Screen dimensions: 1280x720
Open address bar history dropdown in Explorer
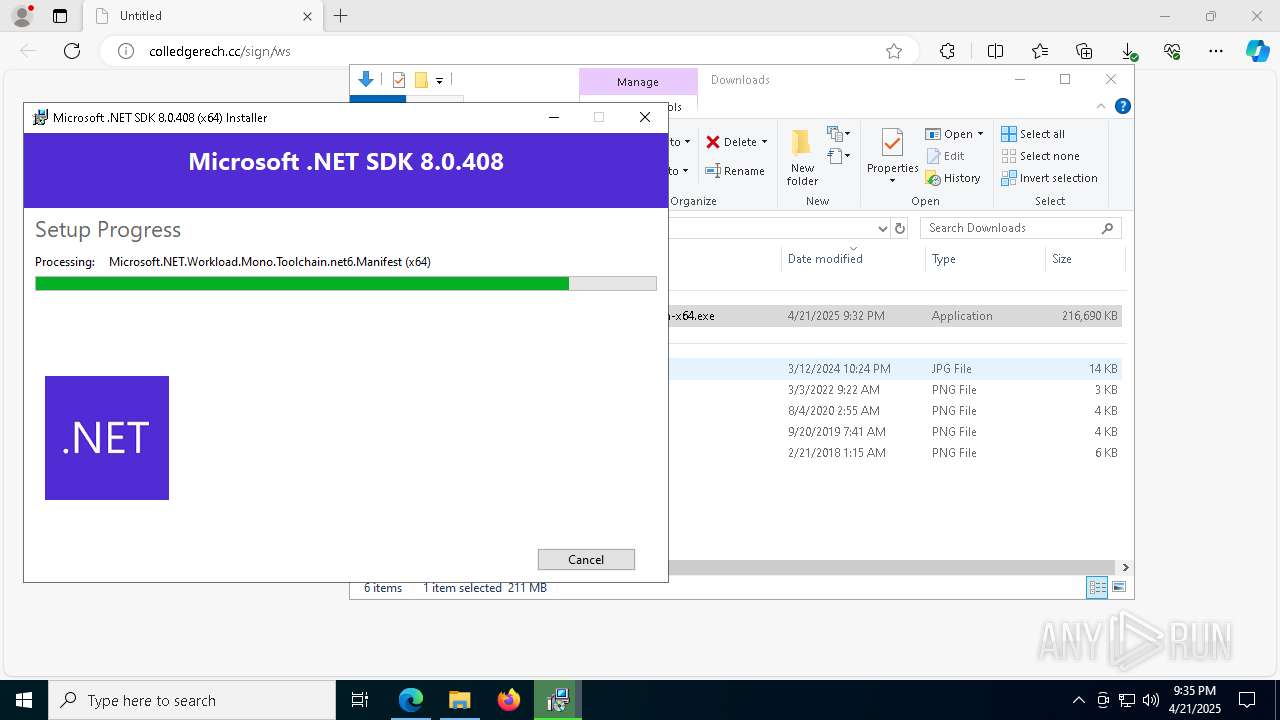[x=882, y=228]
